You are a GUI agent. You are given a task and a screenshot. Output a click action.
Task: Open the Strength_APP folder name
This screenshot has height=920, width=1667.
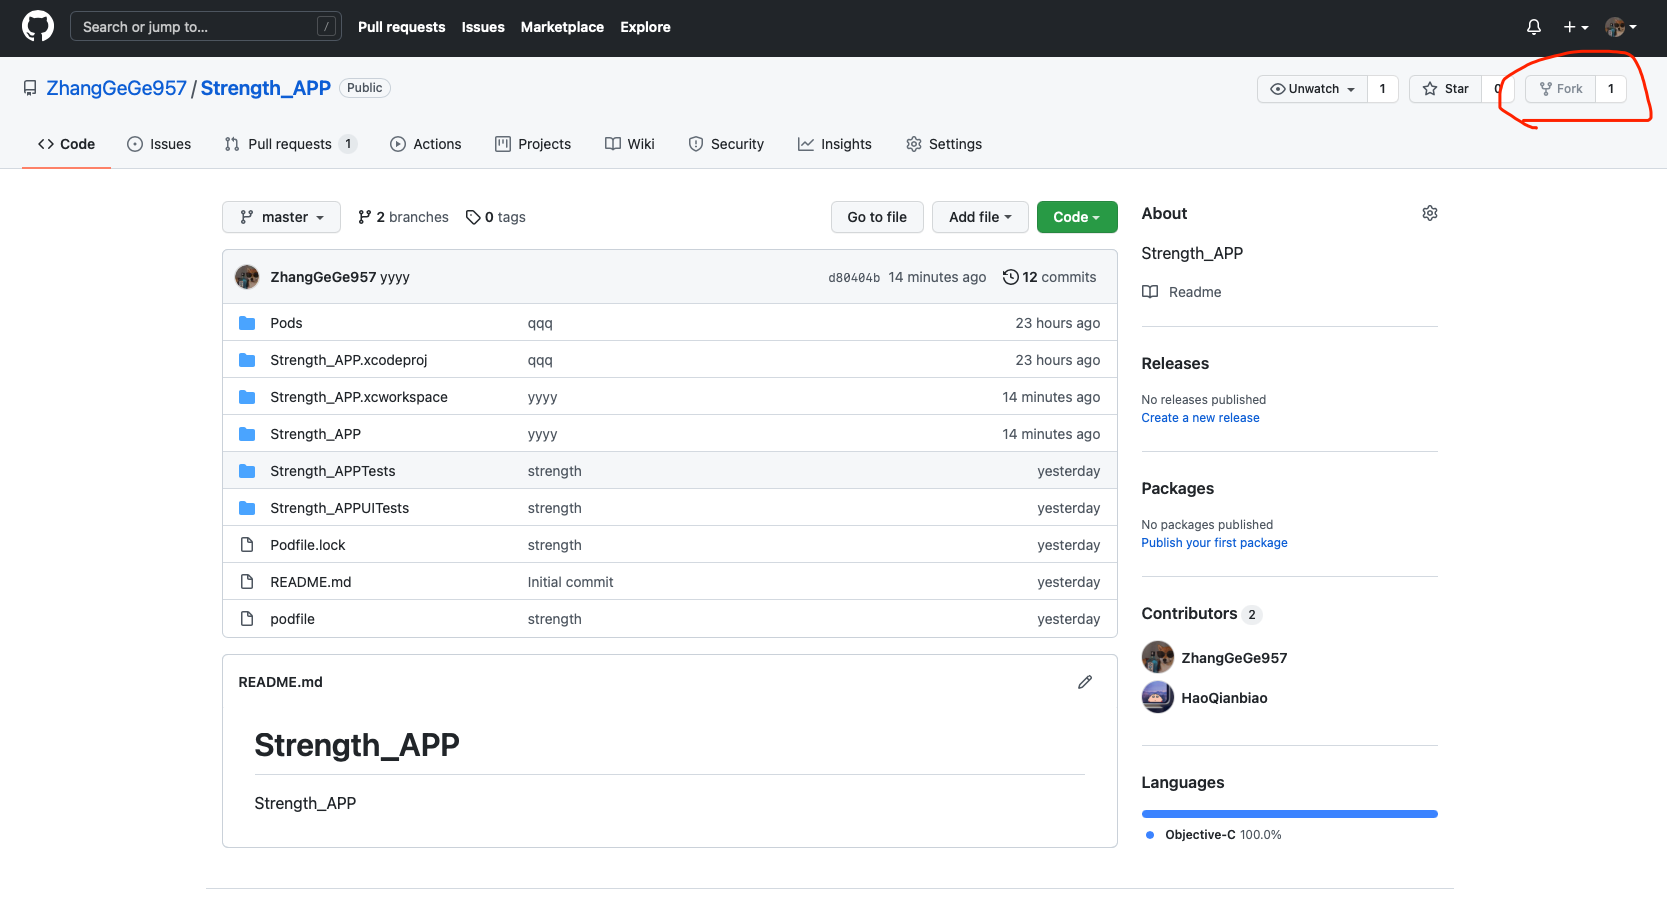316,434
